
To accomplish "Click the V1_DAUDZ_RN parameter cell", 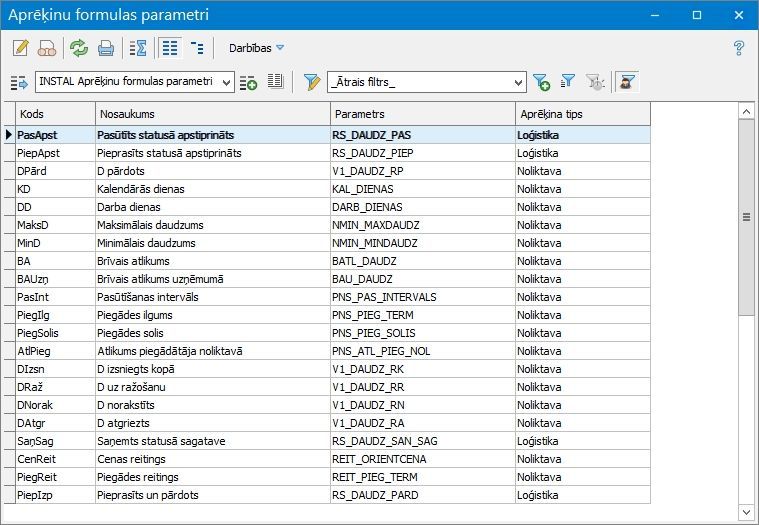I will [x=423, y=405].
